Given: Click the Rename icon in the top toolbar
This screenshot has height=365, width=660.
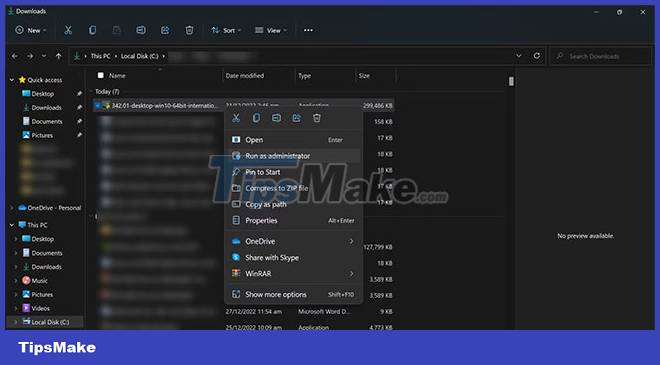Looking at the screenshot, I should [141, 30].
